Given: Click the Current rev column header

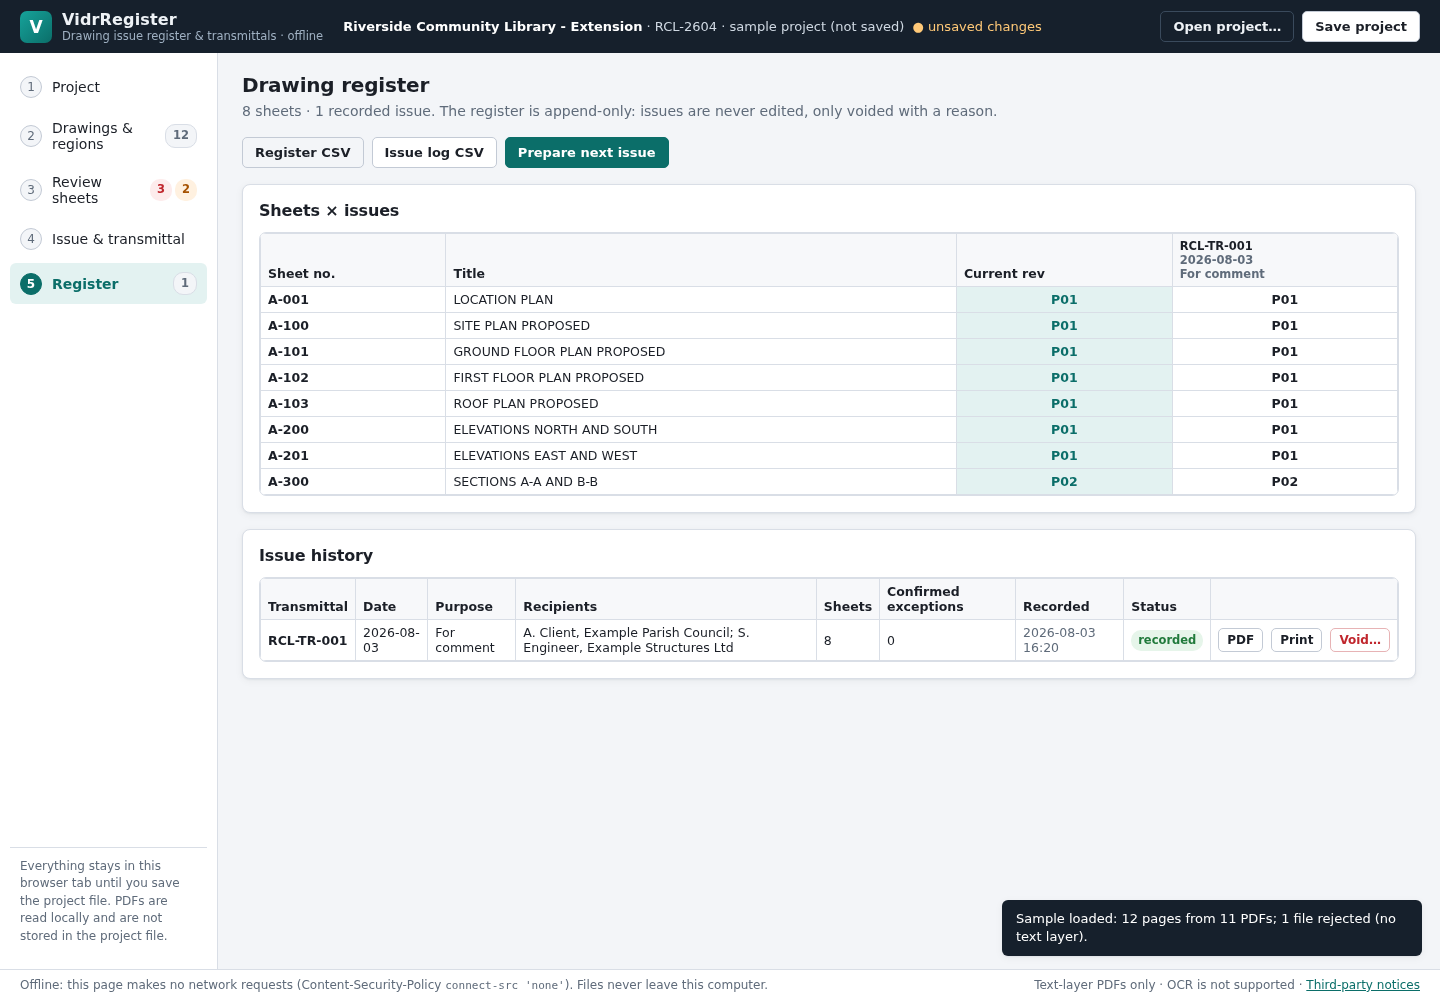Looking at the screenshot, I should click(x=1064, y=260).
